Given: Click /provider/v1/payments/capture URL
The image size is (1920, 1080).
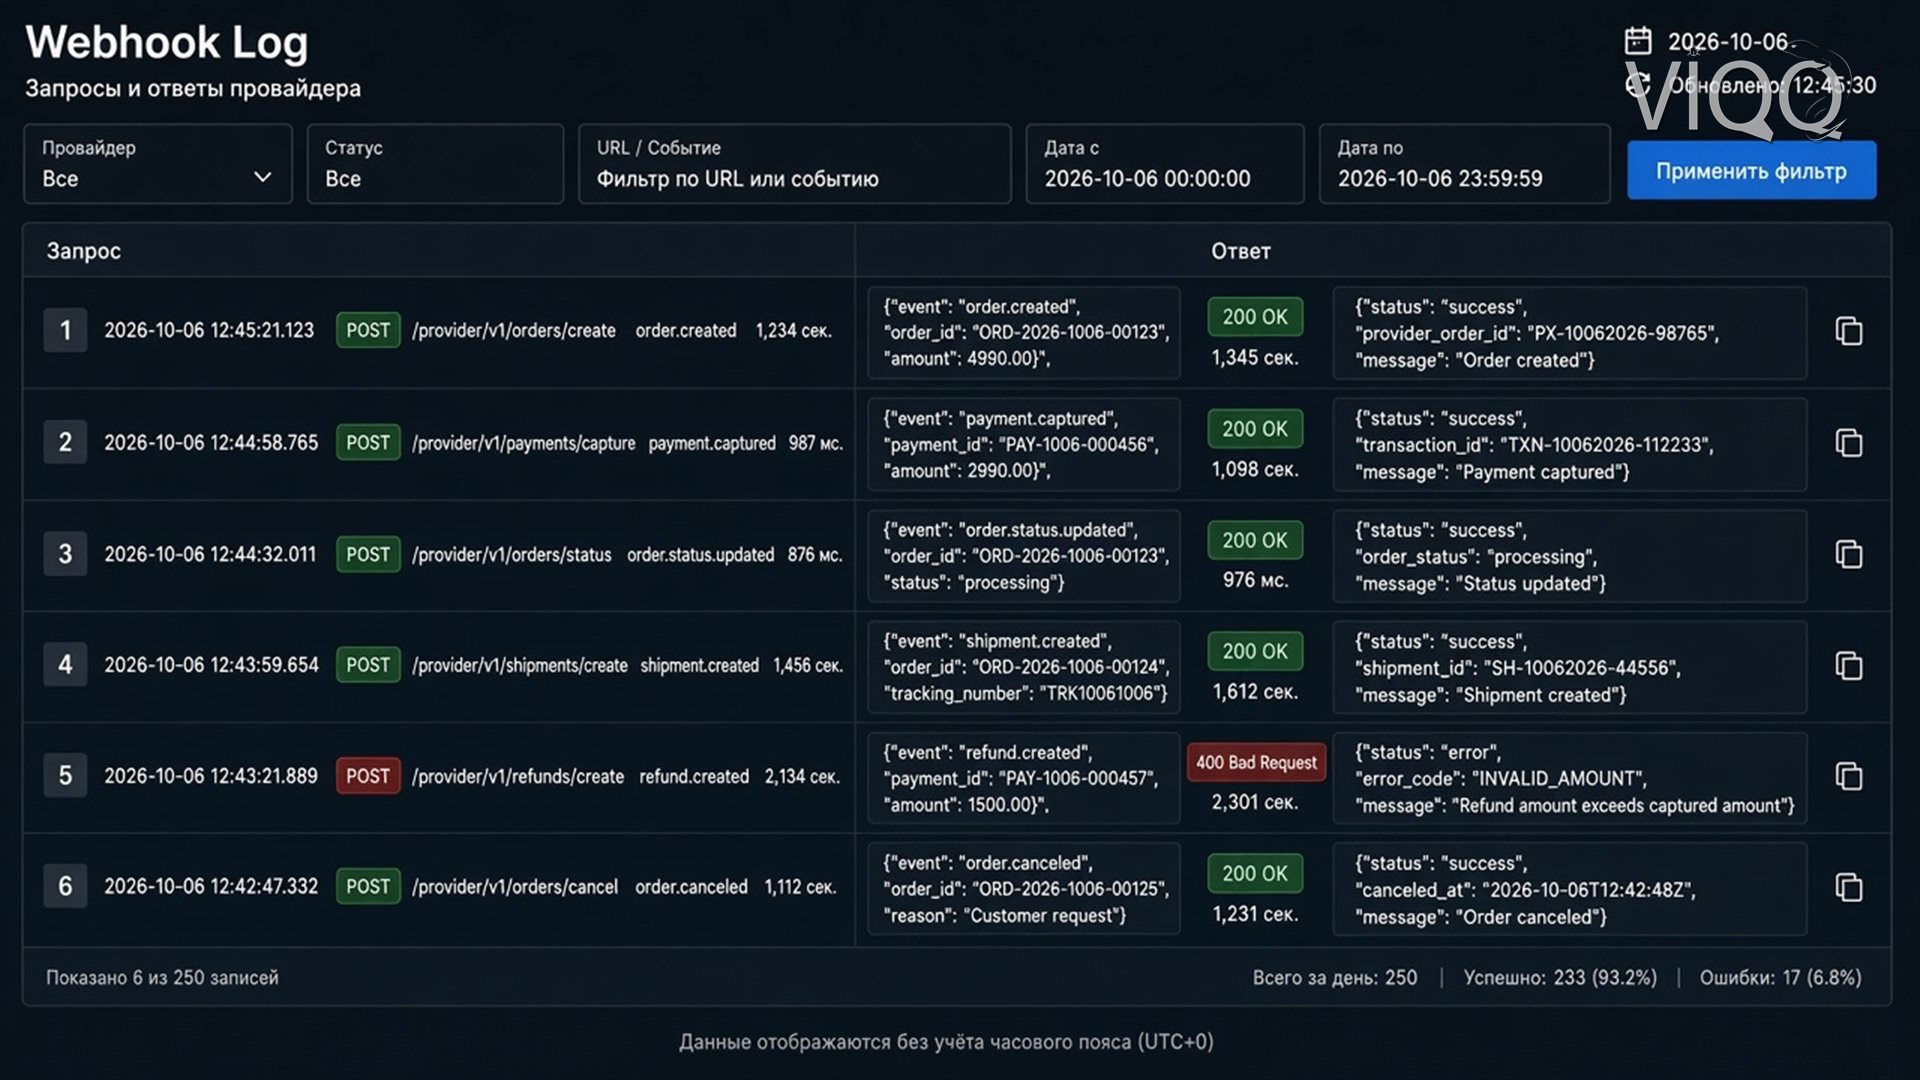Looking at the screenshot, I should (523, 443).
